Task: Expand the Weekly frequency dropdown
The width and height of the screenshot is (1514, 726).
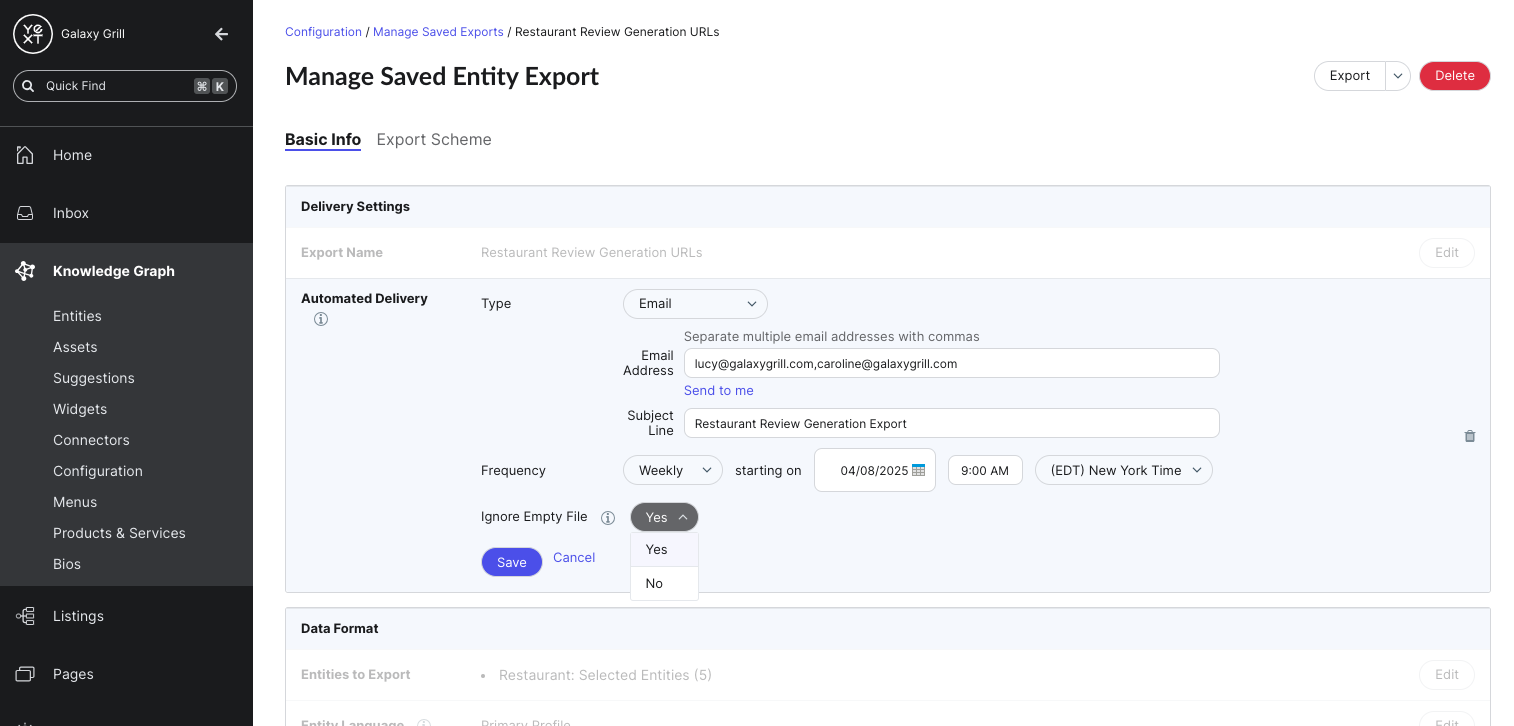Action: [673, 470]
